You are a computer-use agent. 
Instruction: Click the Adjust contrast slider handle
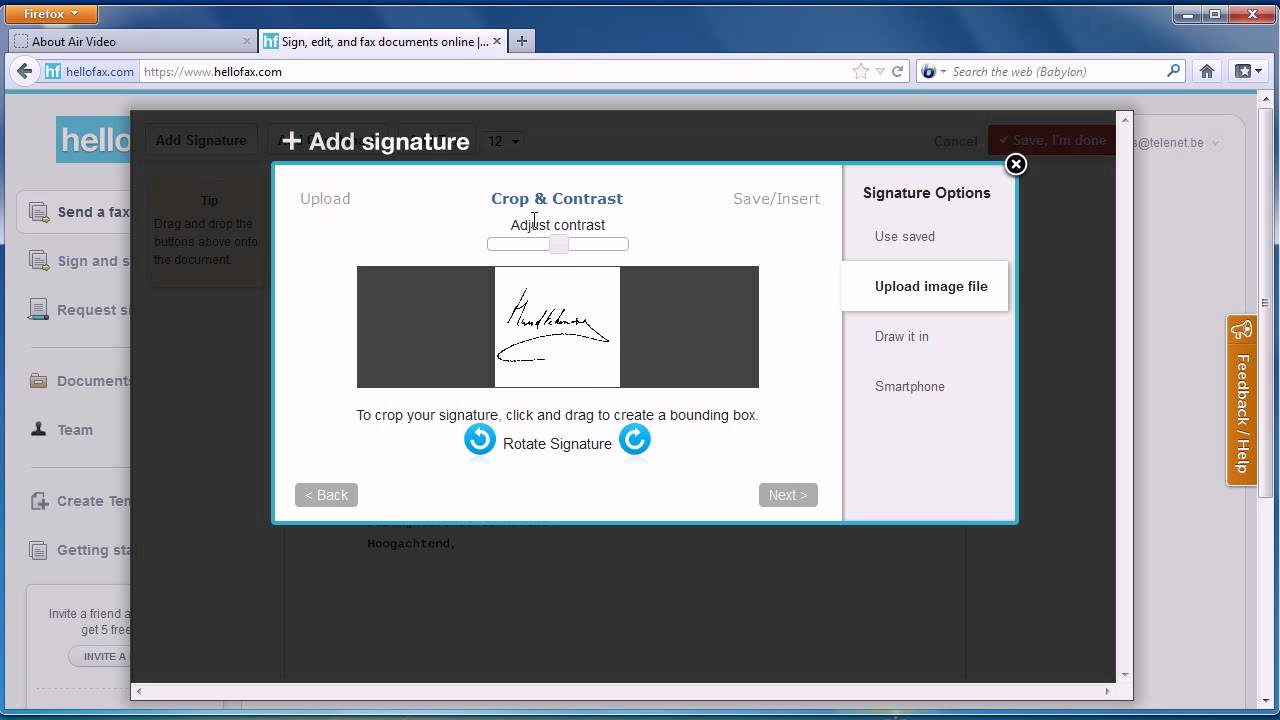point(559,244)
